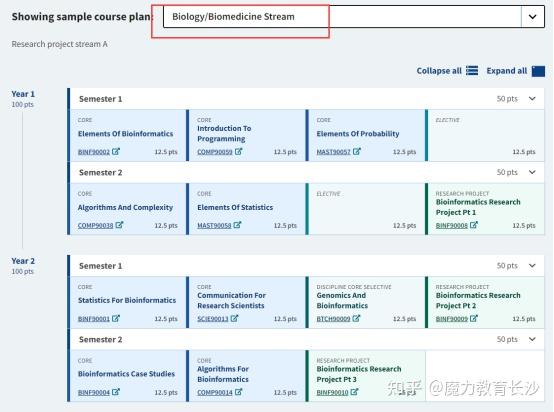Screen dimensions: 554x412
Task: Open the BINF90004 subject code link
Action: pos(94,392)
